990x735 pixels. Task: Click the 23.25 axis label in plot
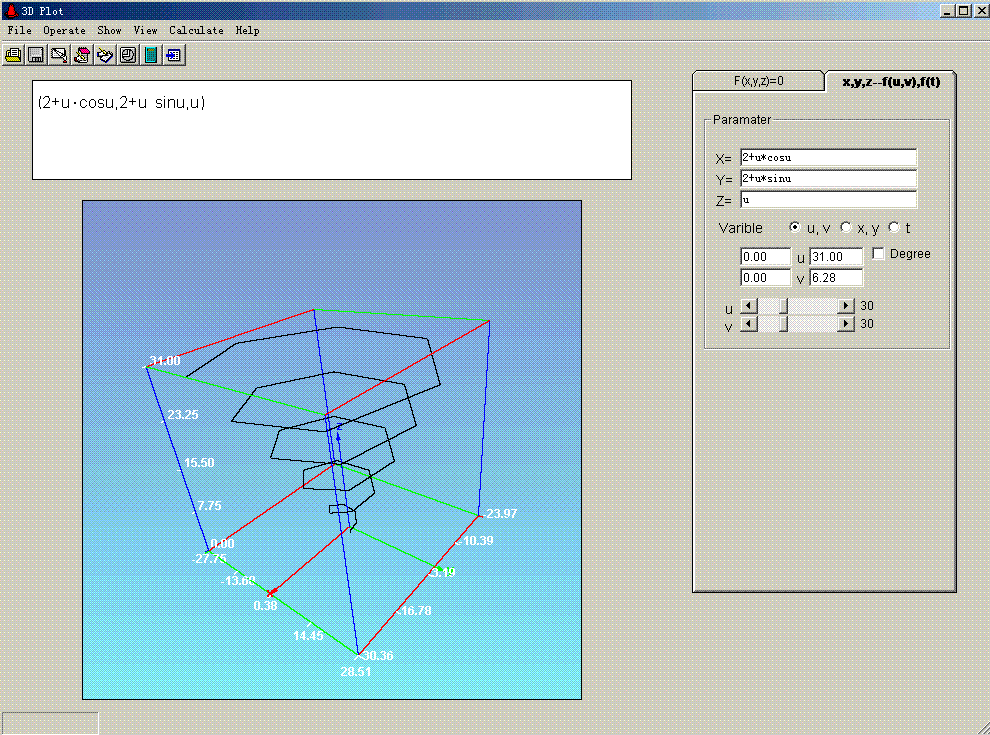tap(182, 415)
